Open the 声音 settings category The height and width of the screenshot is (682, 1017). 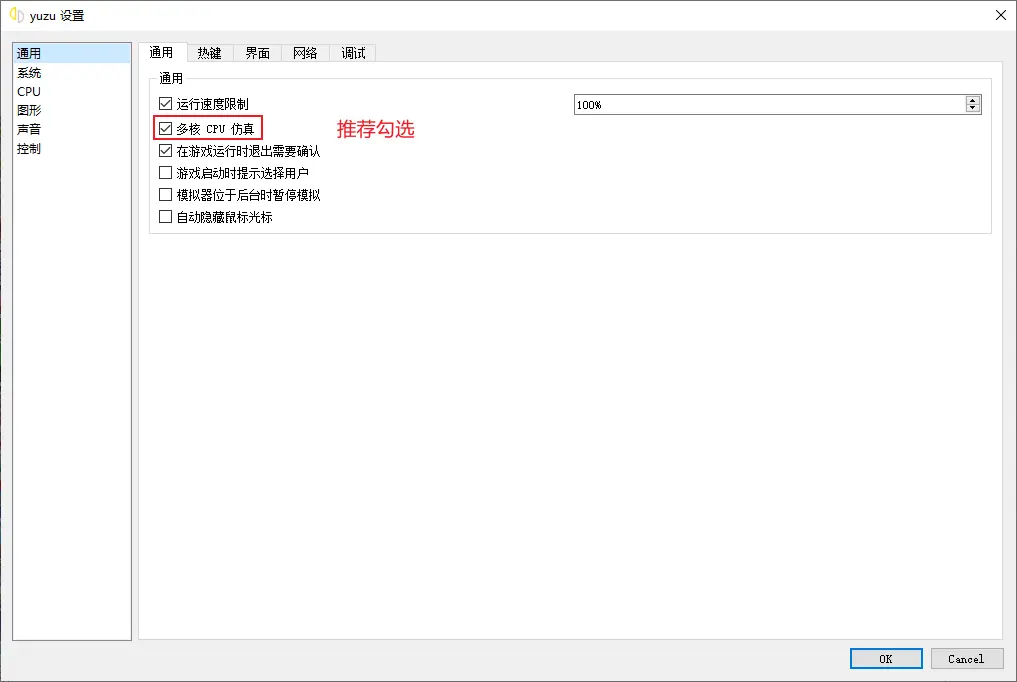tap(28, 129)
